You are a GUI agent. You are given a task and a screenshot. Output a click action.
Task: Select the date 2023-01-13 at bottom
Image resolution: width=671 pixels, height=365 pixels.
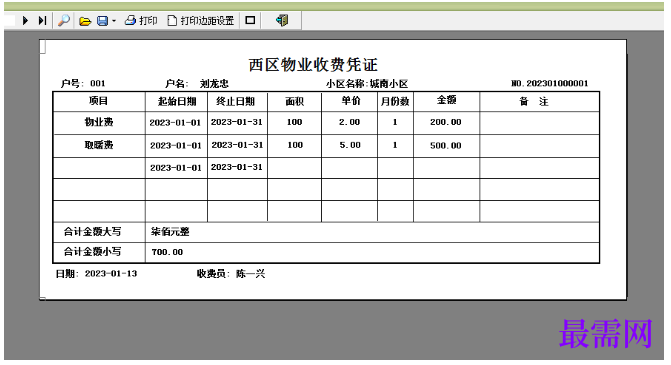point(111,274)
